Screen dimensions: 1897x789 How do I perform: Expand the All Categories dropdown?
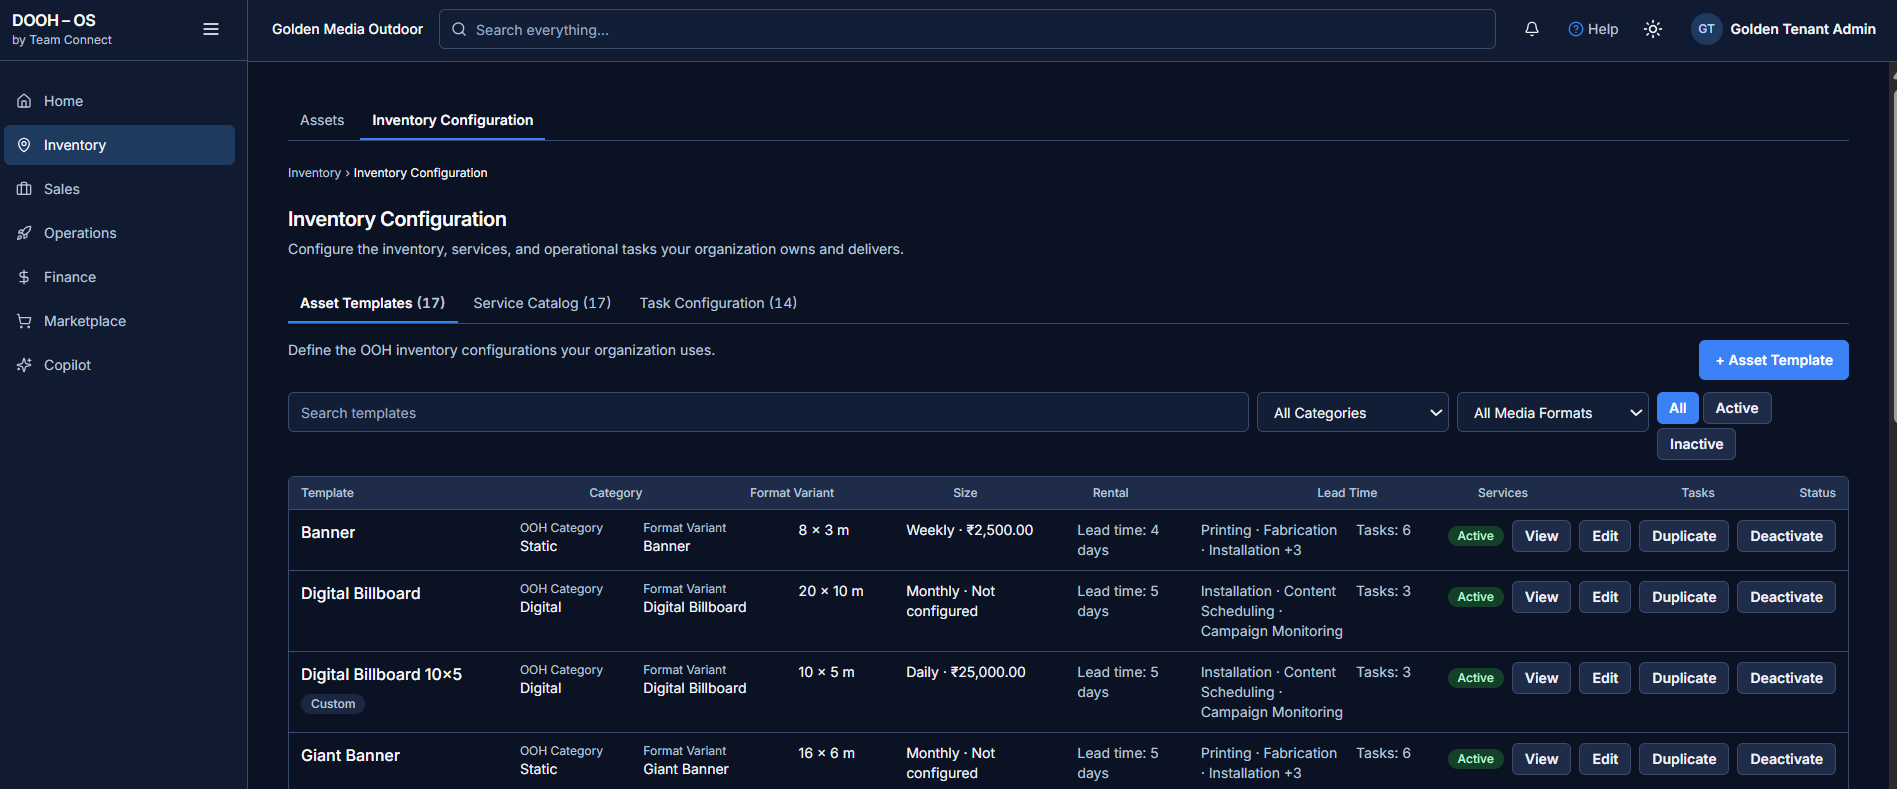click(x=1353, y=412)
